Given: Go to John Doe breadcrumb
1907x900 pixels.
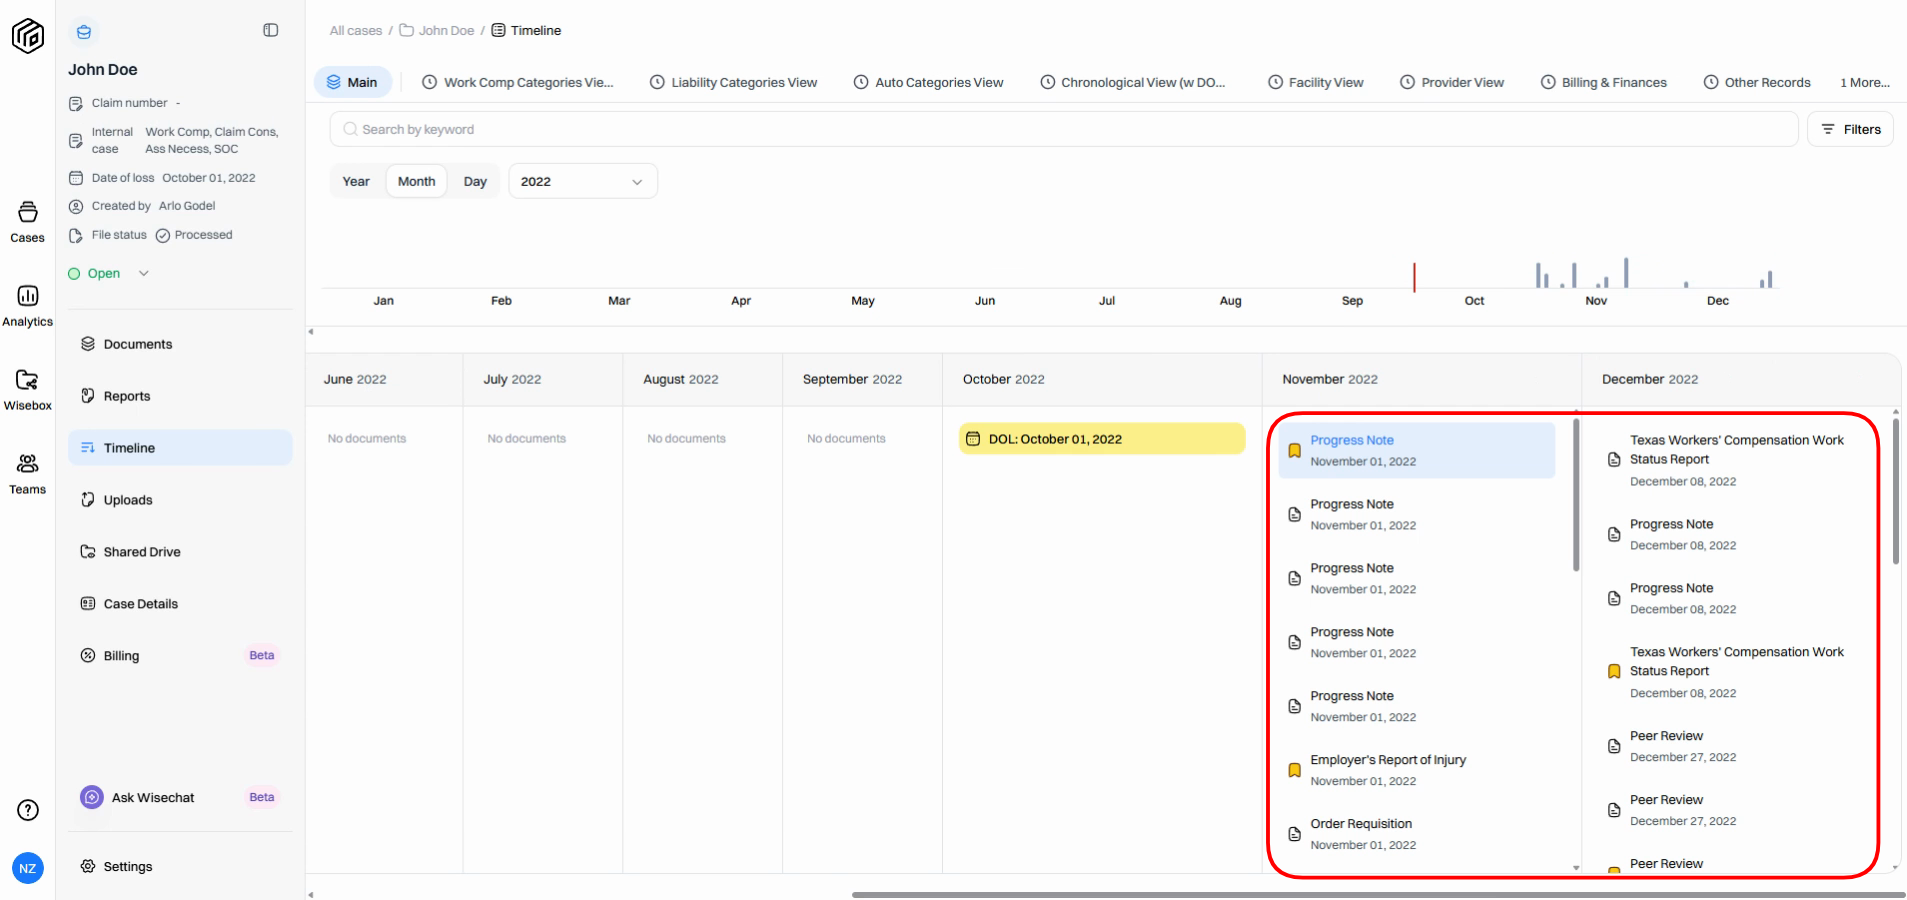Looking at the screenshot, I should click(437, 30).
